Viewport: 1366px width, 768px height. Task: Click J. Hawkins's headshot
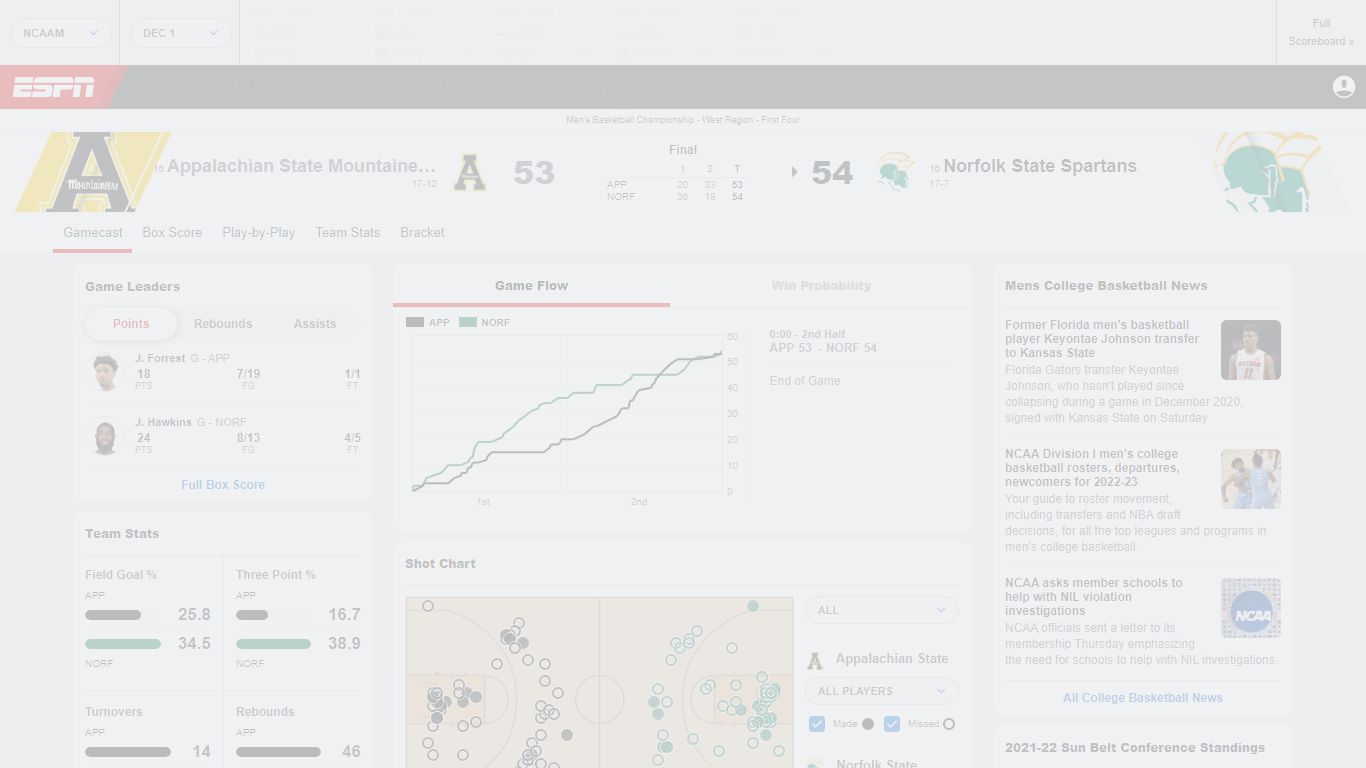click(x=105, y=437)
